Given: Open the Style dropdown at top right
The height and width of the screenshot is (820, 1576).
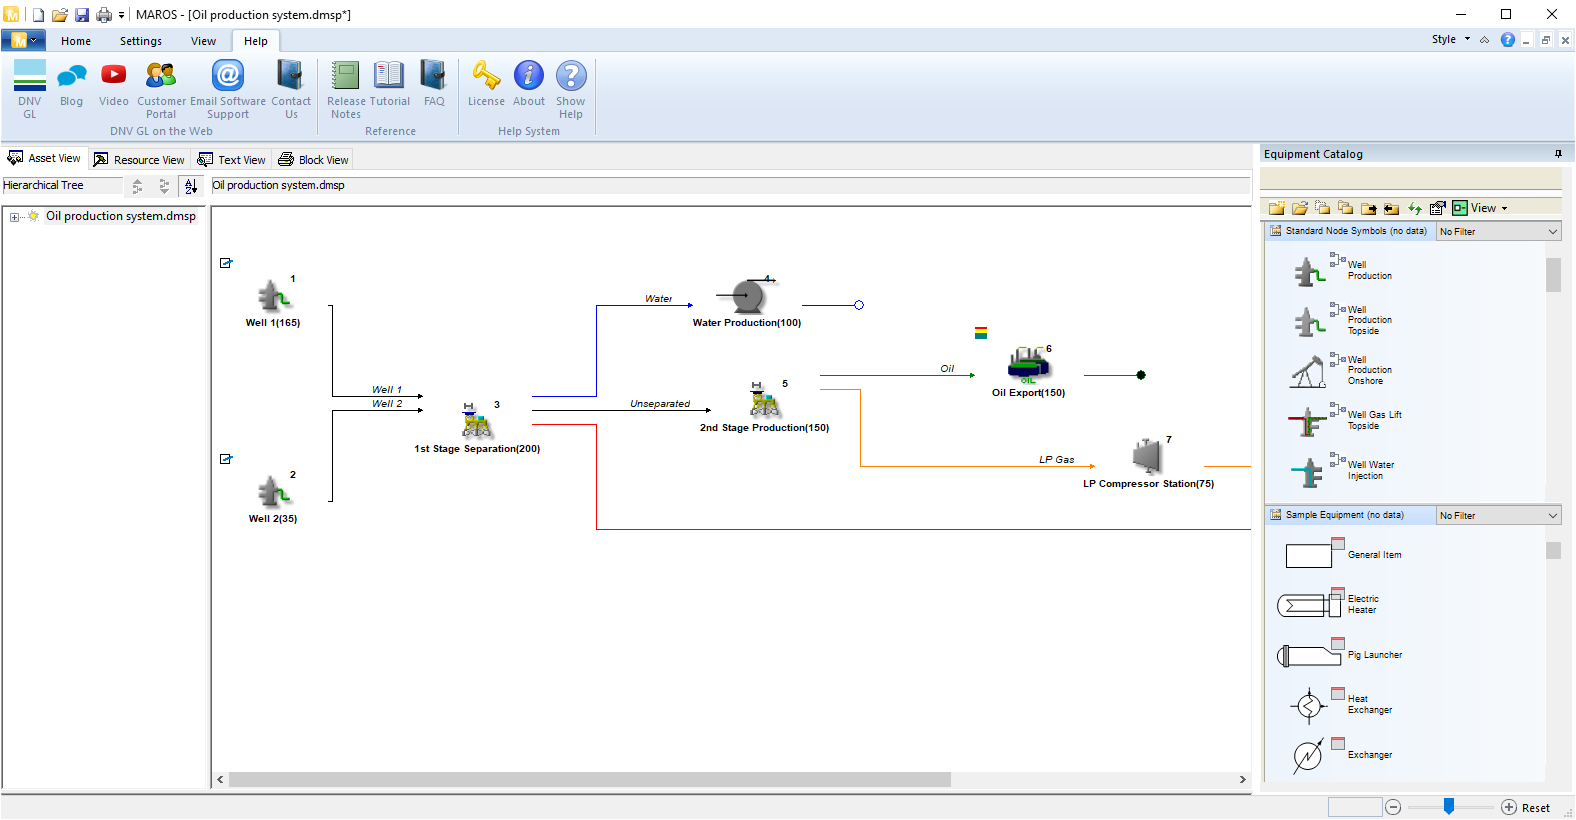Looking at the screenshot, I should (x=1451, y=40).
